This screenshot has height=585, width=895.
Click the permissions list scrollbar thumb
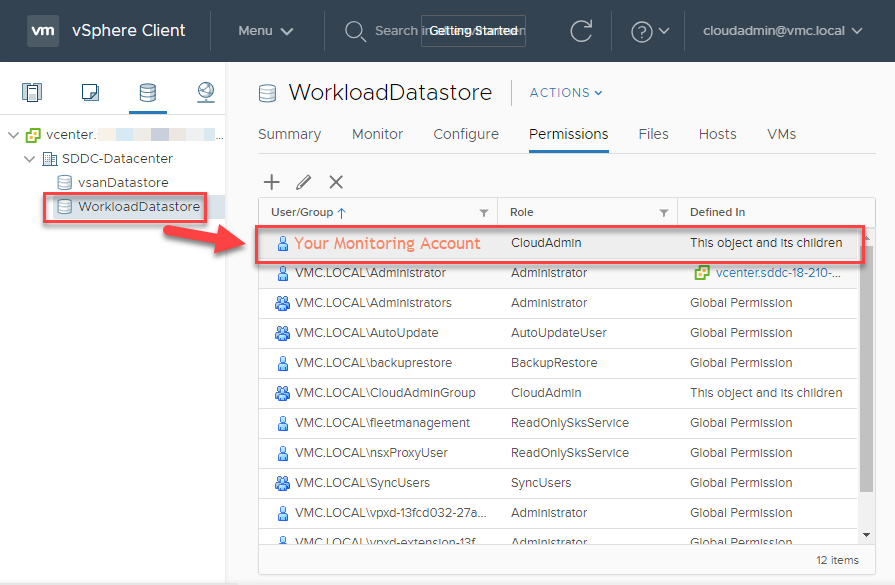(866, 368)
